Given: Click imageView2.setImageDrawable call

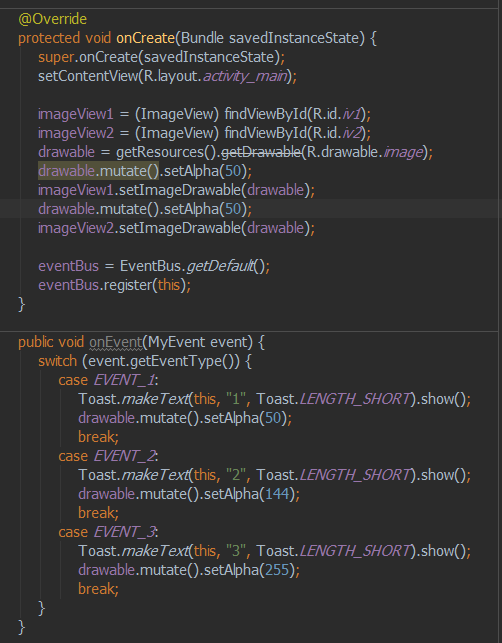Looking at the screenshot, I should pos(176,228).
